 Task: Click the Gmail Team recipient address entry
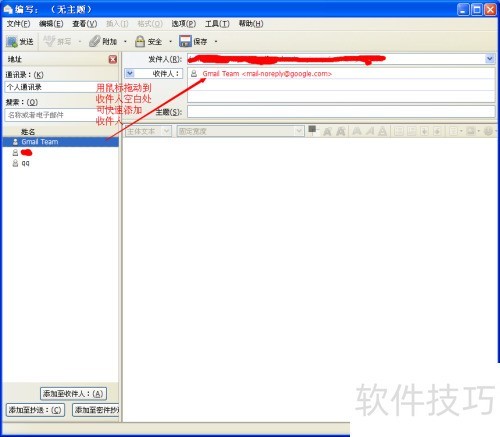[x=267, y=74]
